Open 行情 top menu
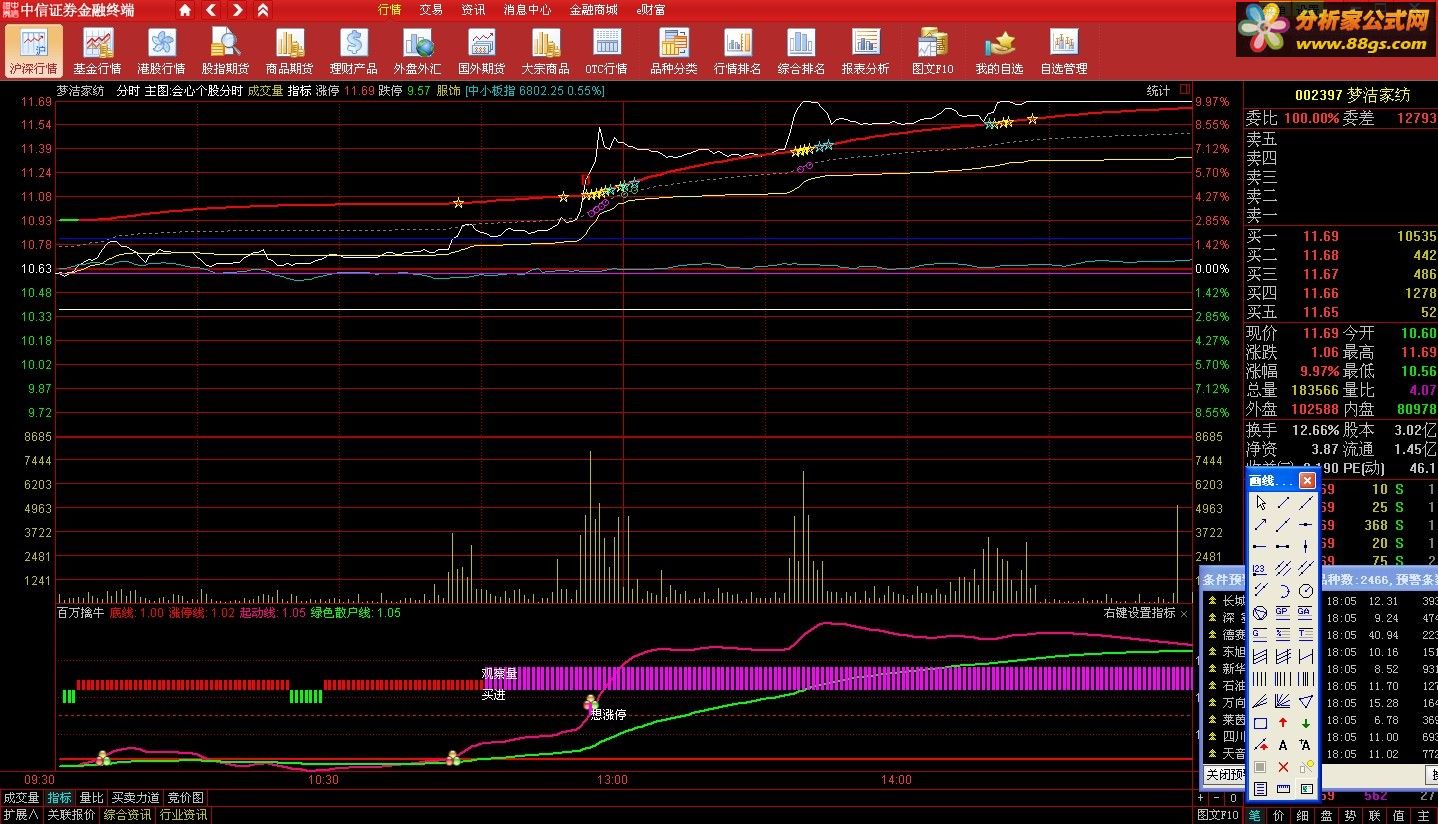1438x824 pixels. click(389, 10)
